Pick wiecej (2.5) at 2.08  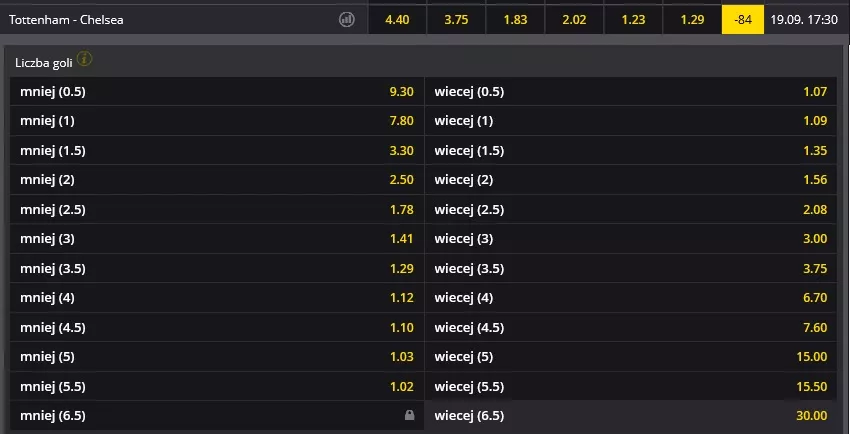click(x=631, y=210)
